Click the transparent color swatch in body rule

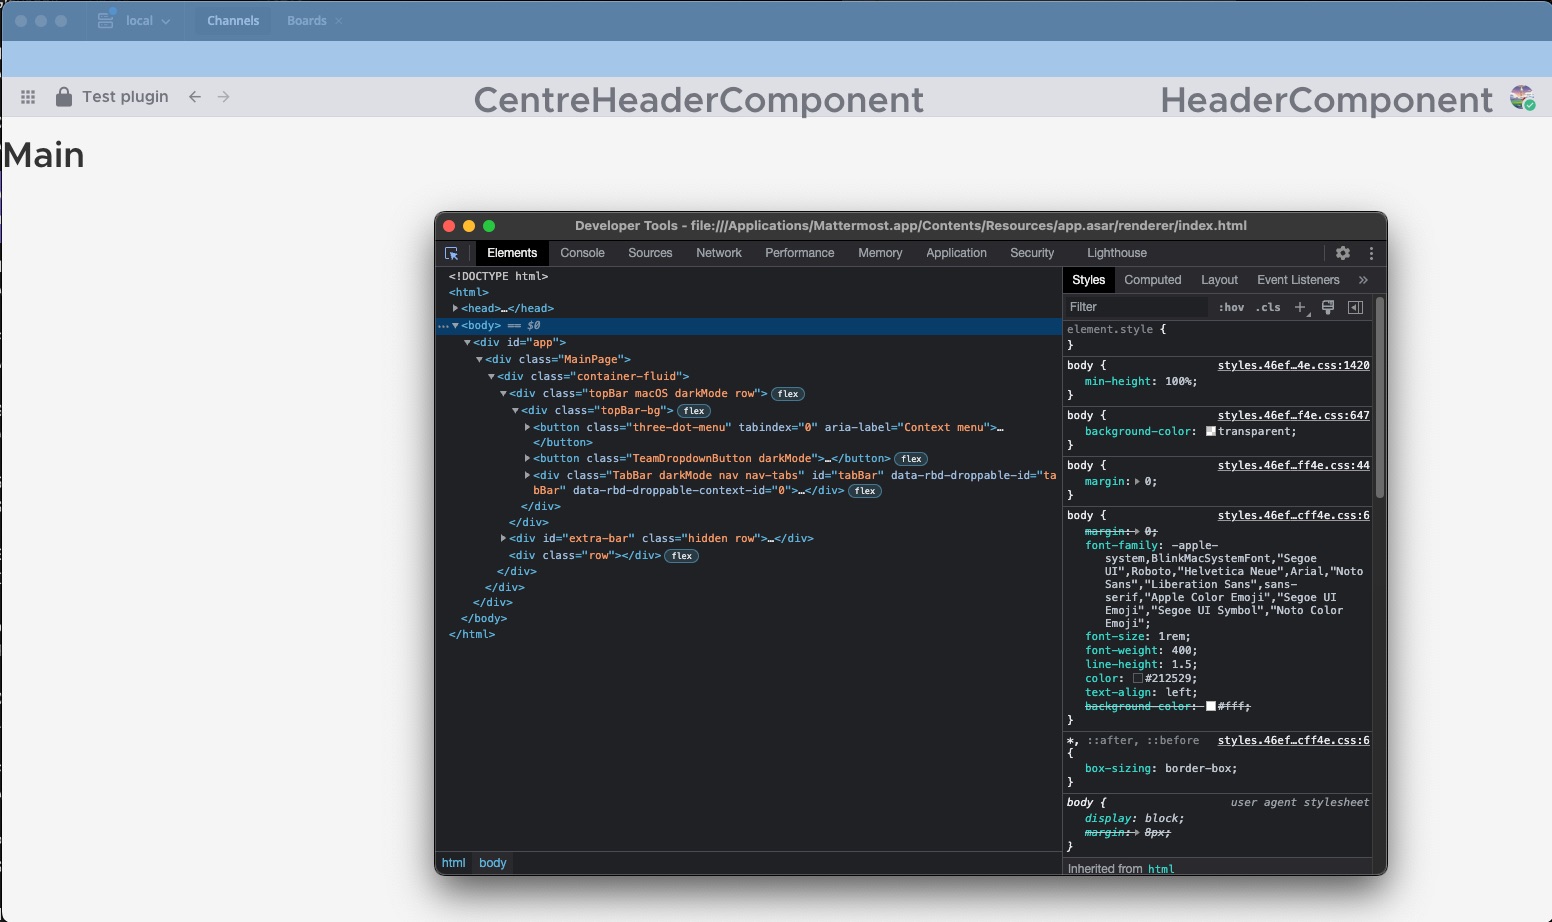(1212, 431)
